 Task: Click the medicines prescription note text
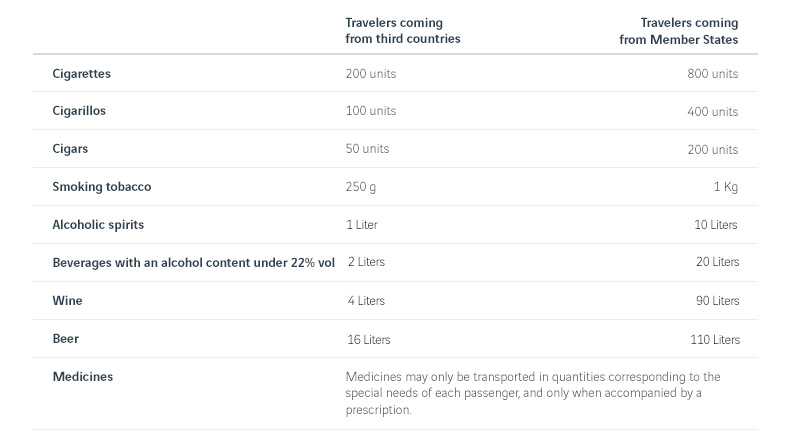pos(532,393)
